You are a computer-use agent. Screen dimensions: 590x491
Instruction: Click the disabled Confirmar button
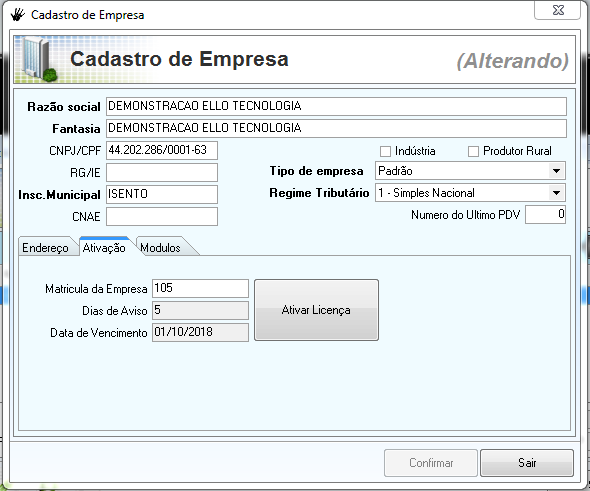(431, 463)
